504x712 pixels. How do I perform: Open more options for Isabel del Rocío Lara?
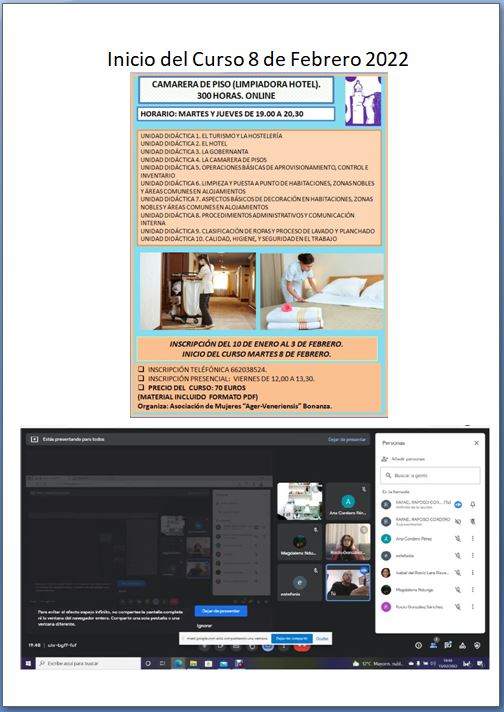pyautogui.click(x=473, y=573)
